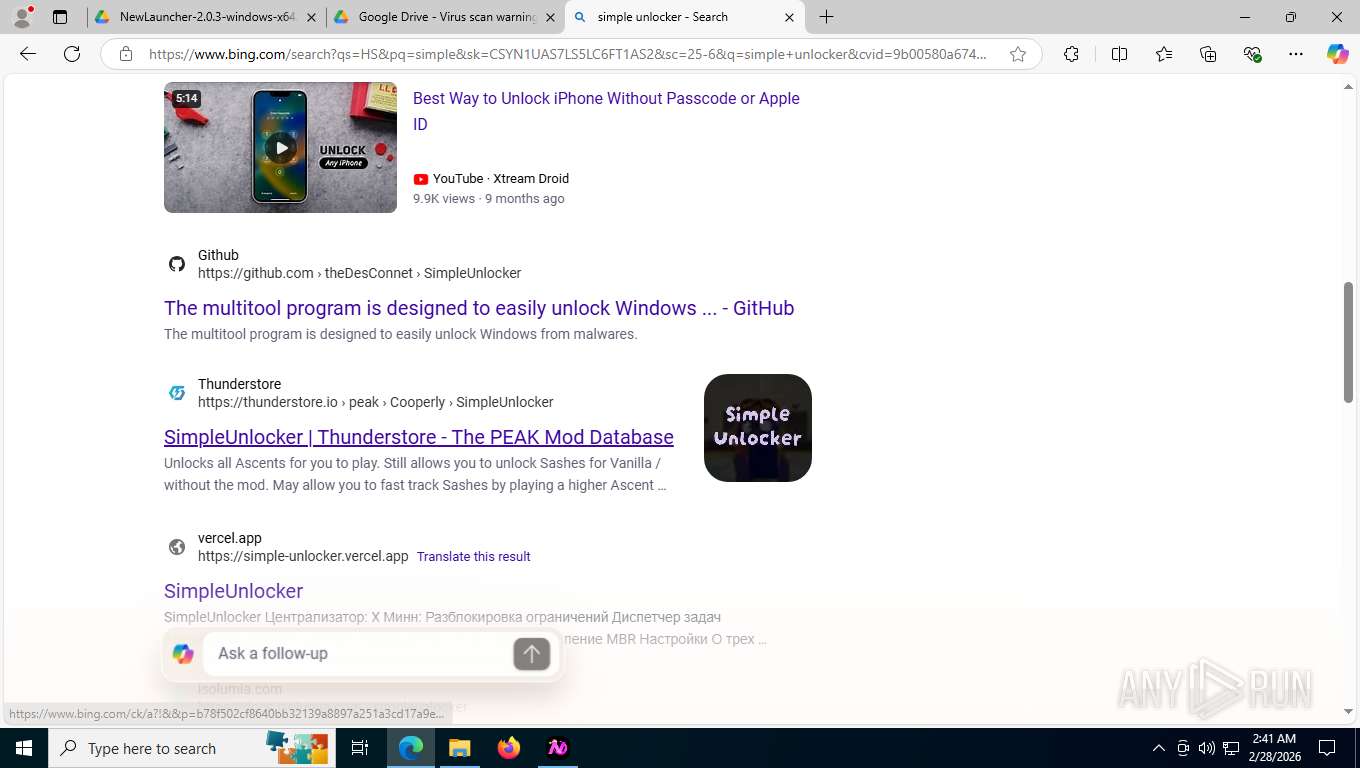Viewport: 1360px width, 768px height.
Task: Open the Collections icon
Action: 1208,54
